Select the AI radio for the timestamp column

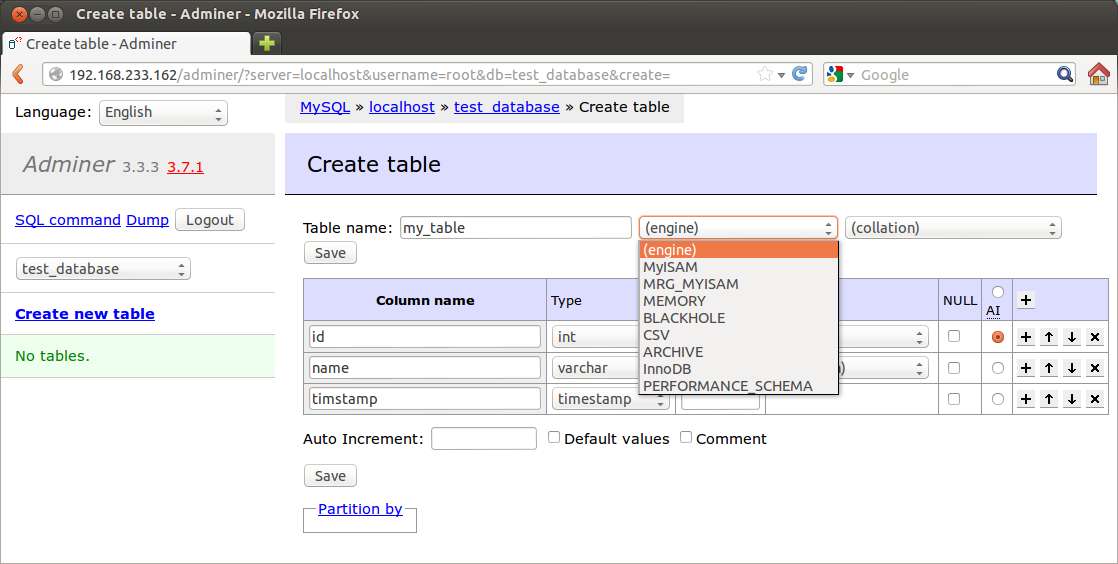tap(998, 399)
